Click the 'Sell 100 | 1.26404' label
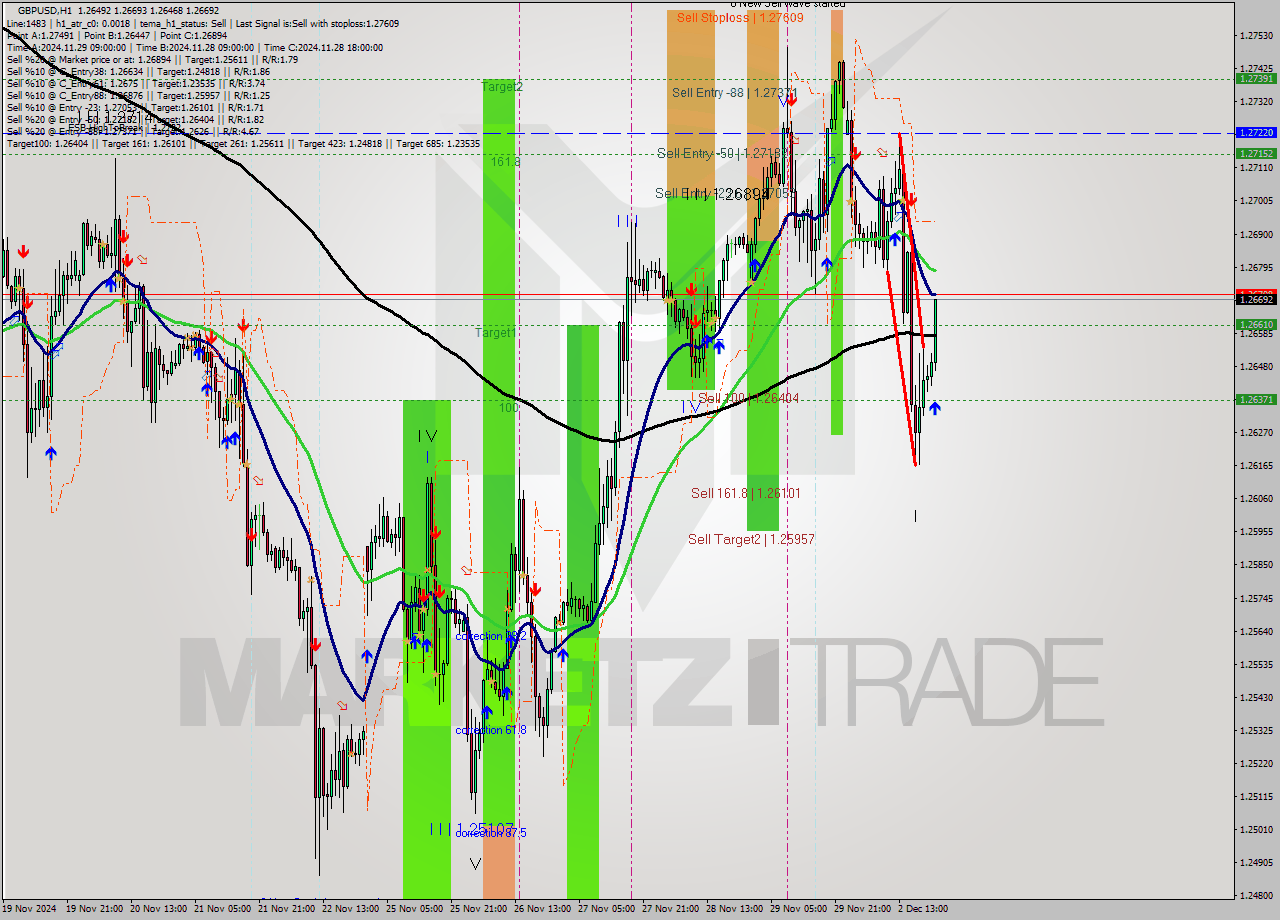Image resolution: width=1280 pixels, height=920 pixels. pyautogui.click(x=748, y=398)
